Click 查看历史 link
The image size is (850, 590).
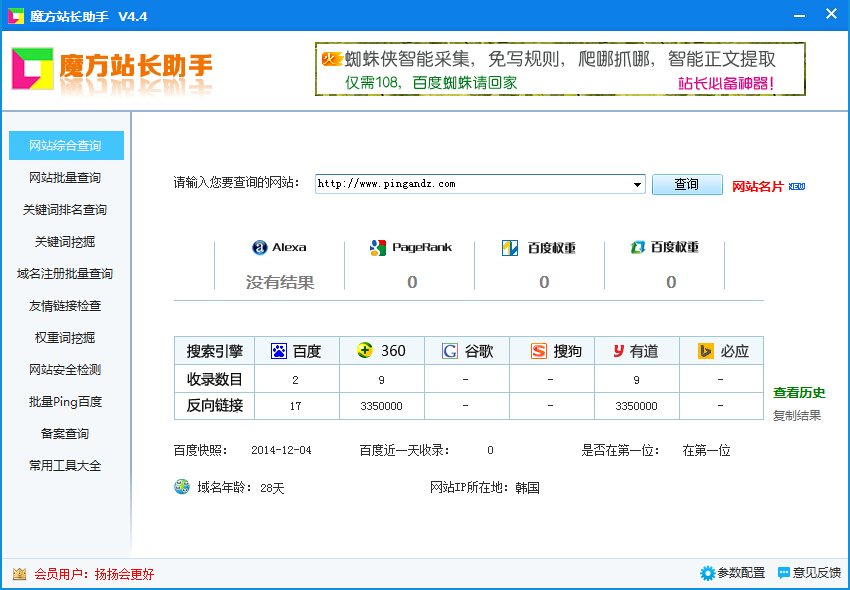tap(799, 392)
